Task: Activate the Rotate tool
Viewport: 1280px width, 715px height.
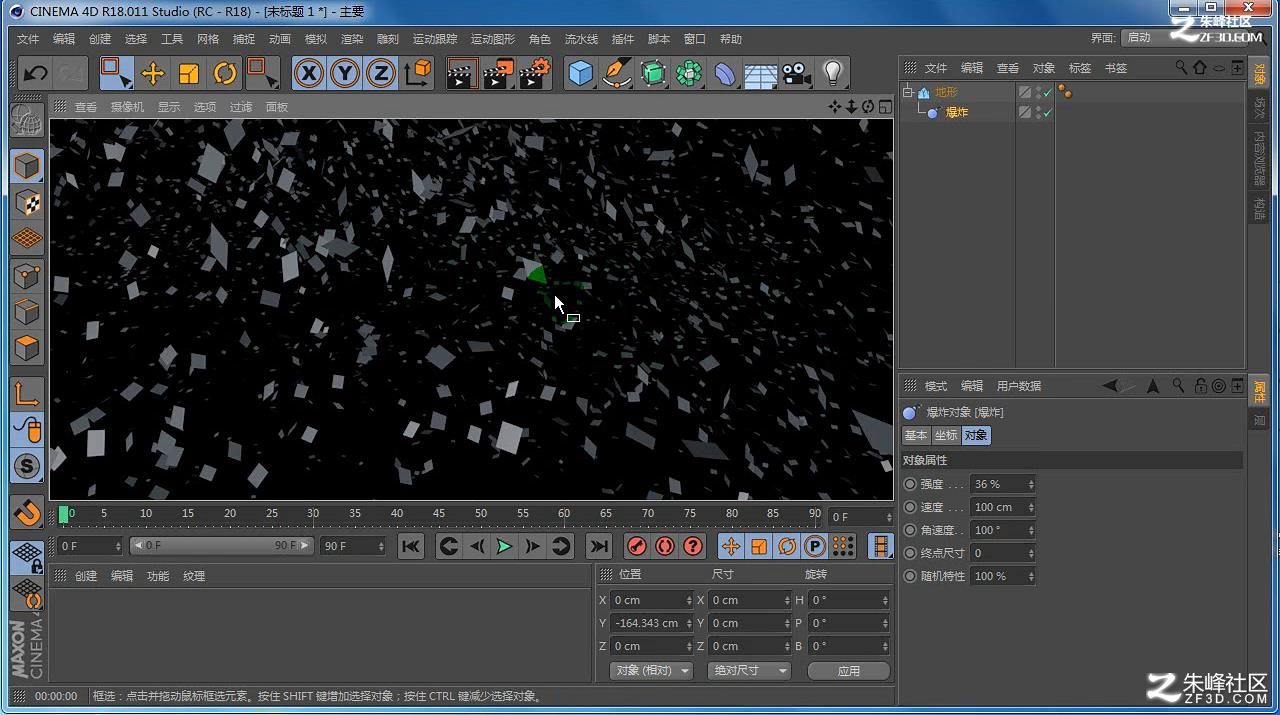Action: click(225, 73)
